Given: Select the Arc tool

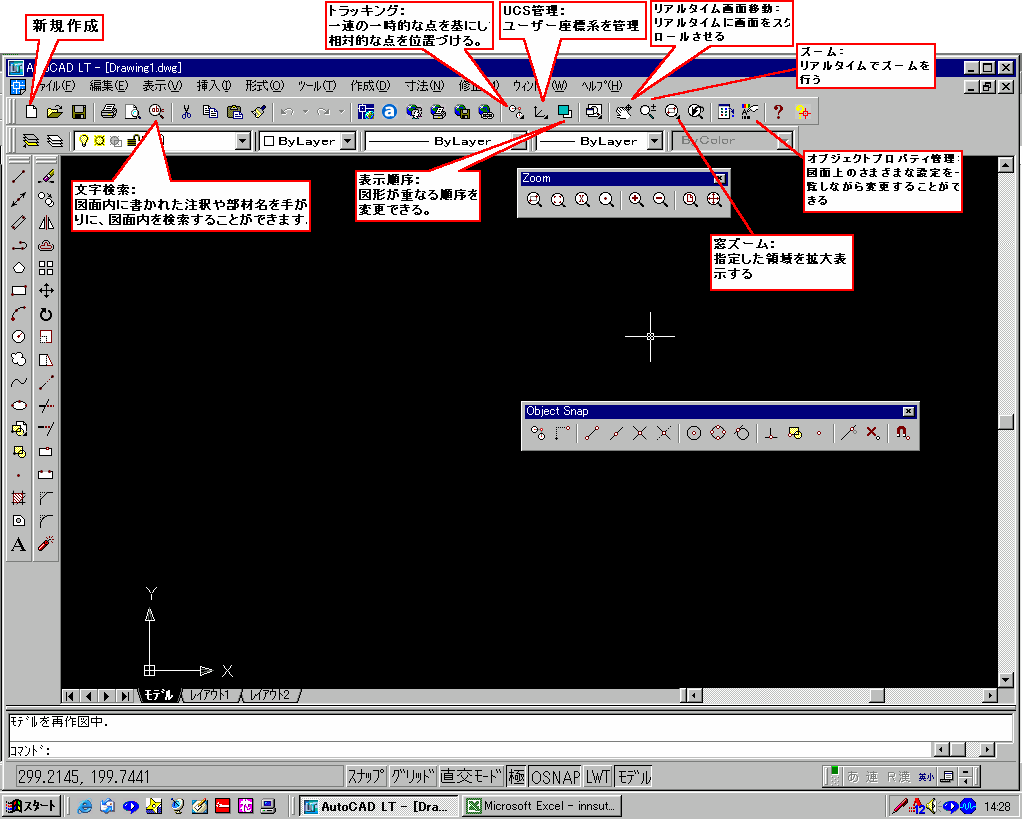Looking at the screenshot, I should (x=19, y=314).
